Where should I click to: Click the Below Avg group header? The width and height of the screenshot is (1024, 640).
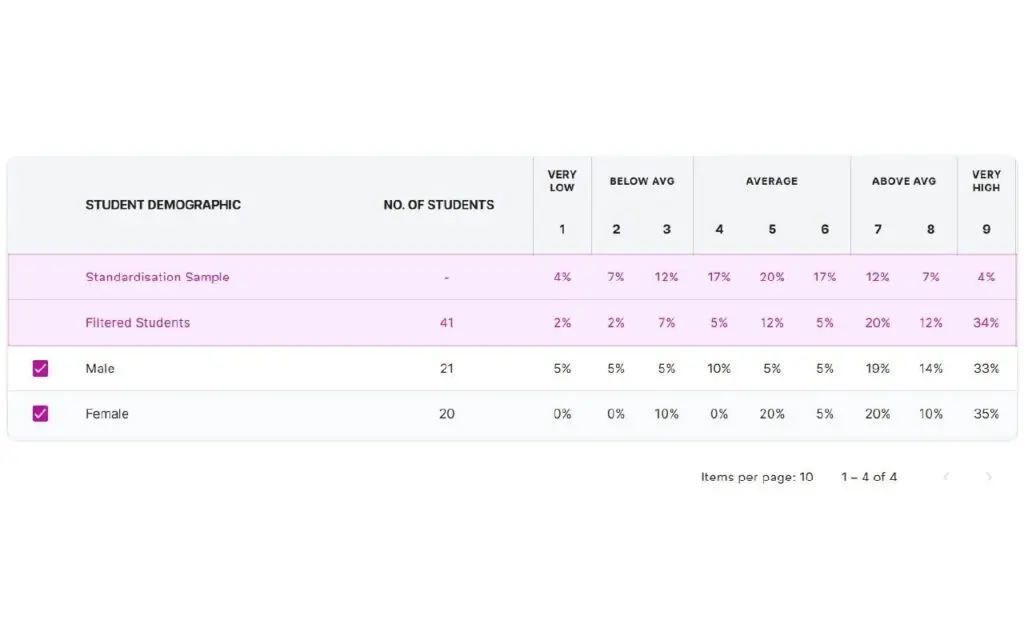pyautogui.click(x=642, y=181)
